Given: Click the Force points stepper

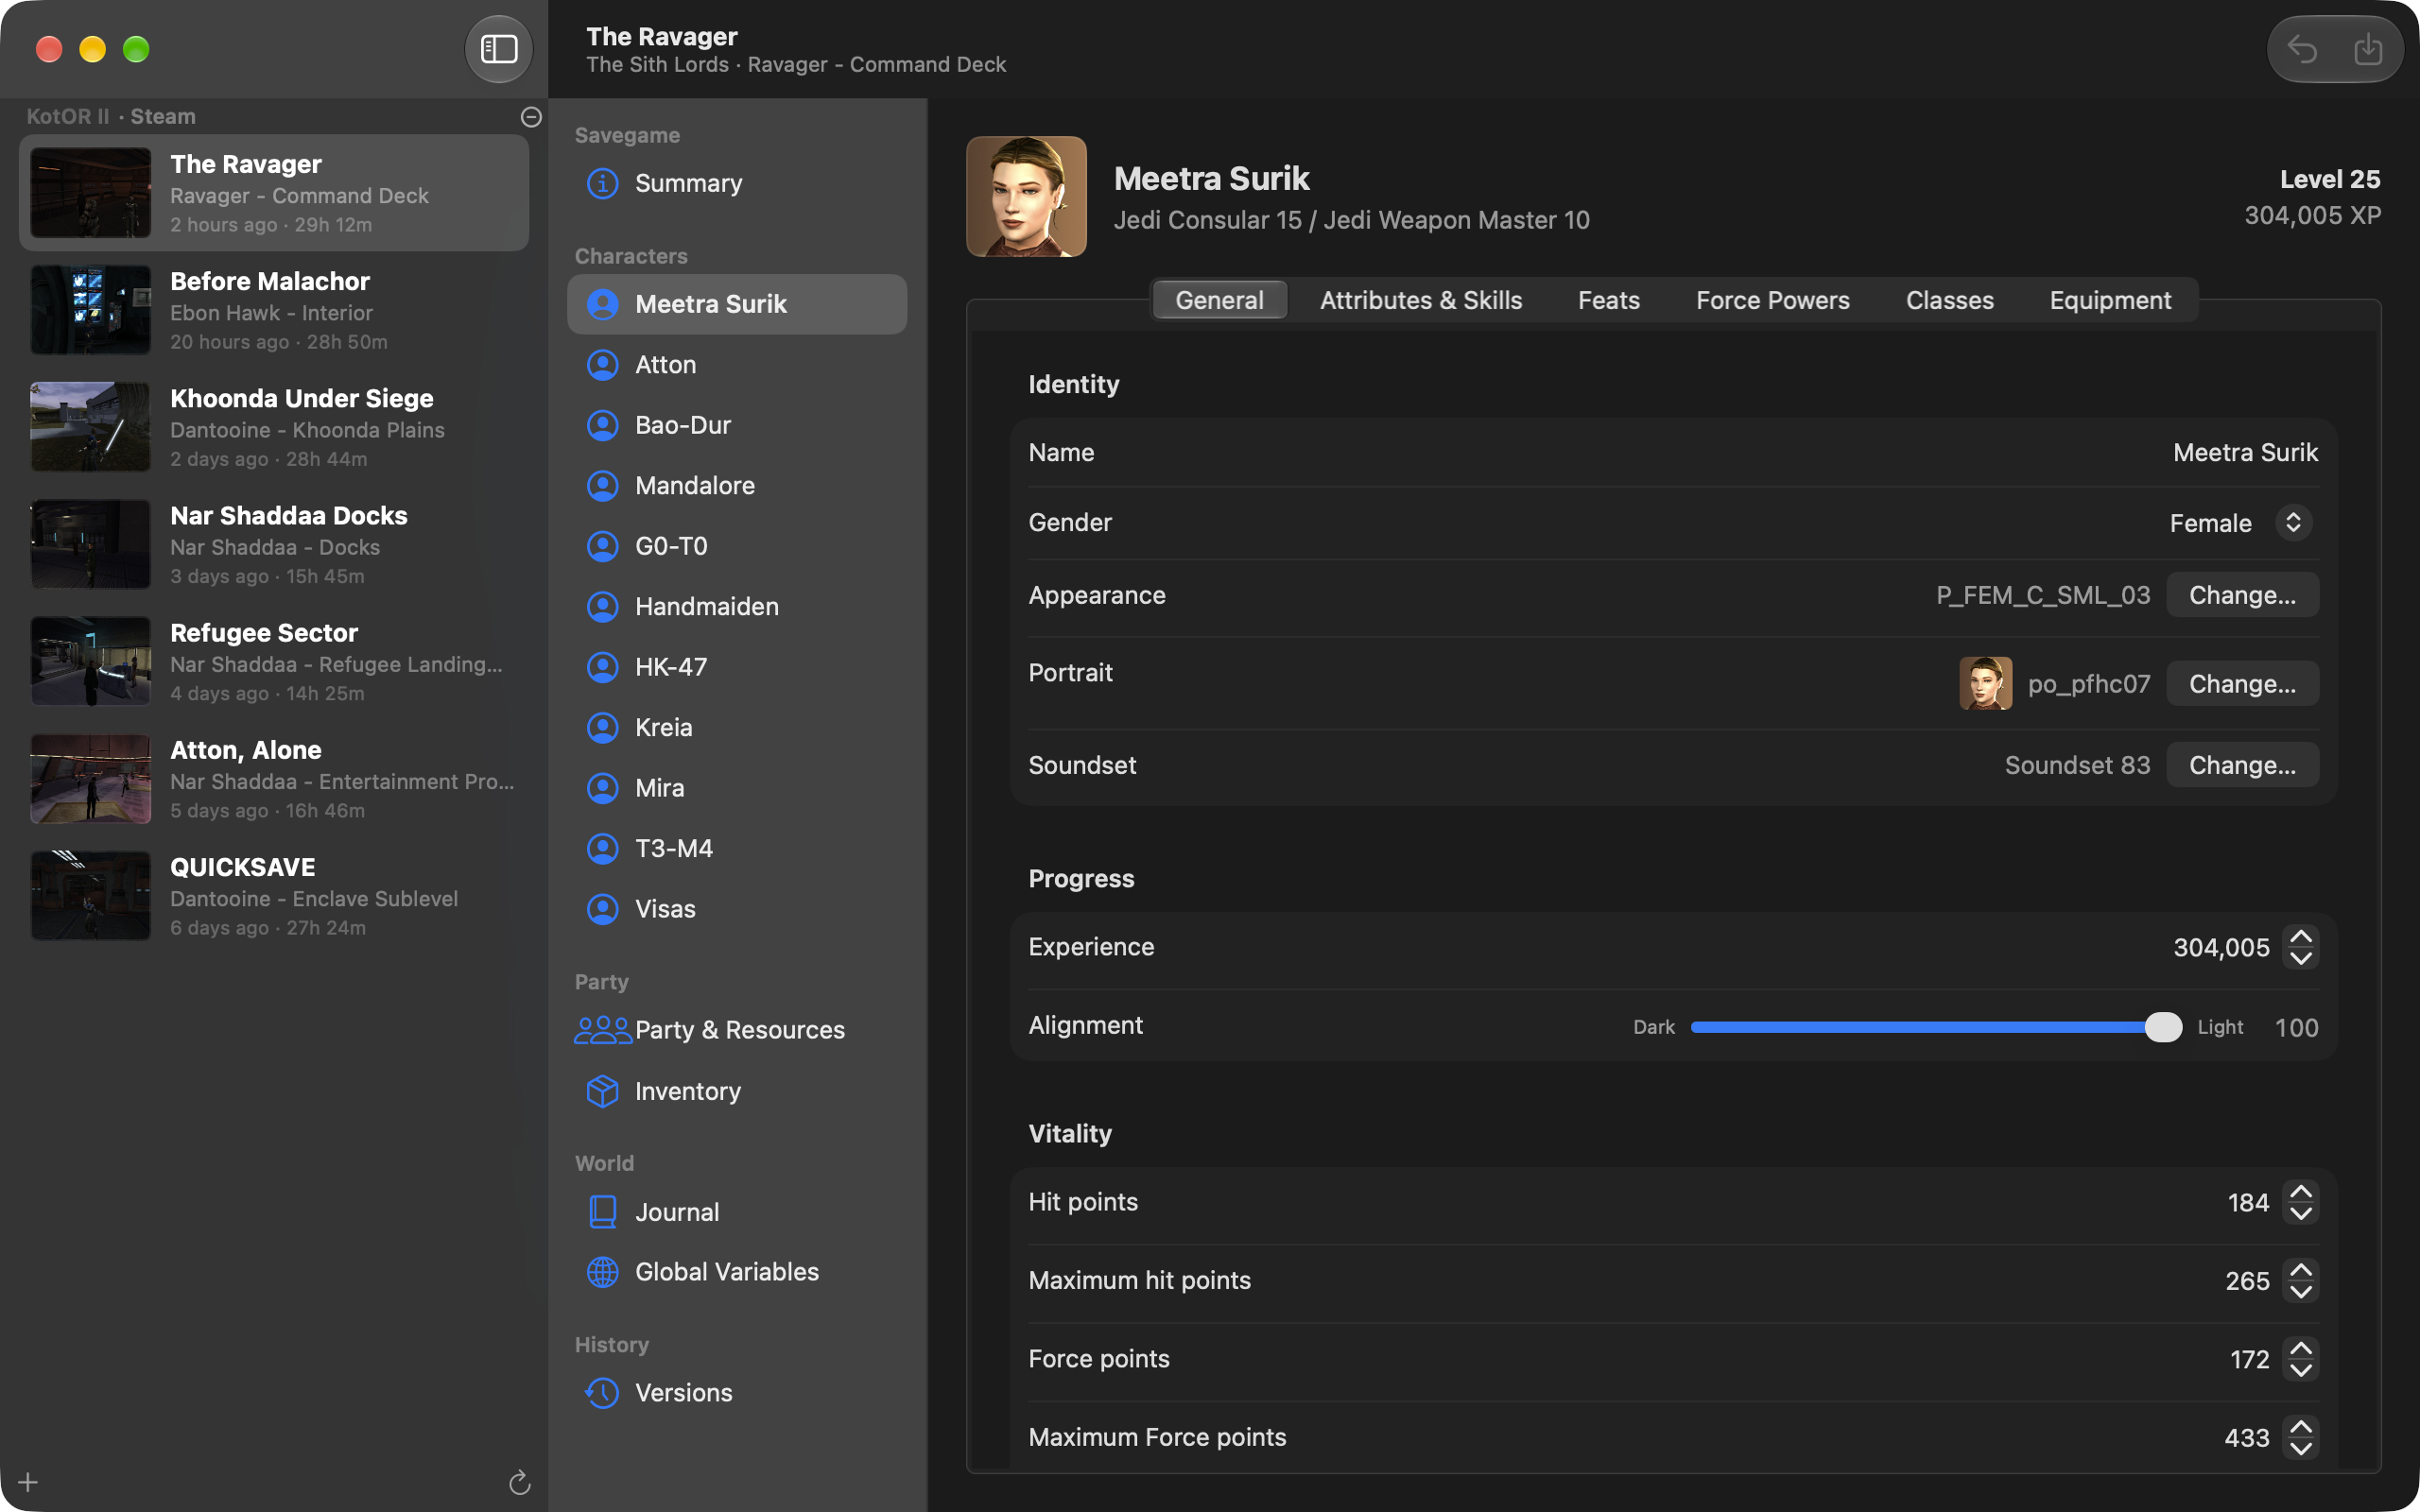Looking at the screenshot, I should tap(2300, 1359).
